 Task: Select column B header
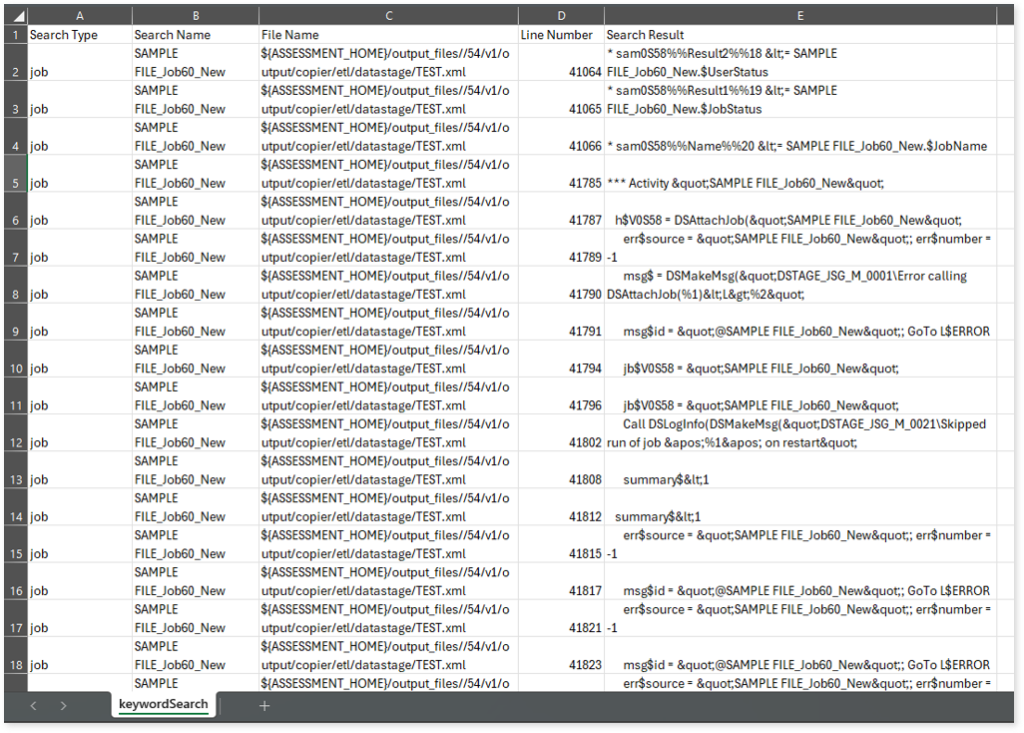tap(194, 16)
